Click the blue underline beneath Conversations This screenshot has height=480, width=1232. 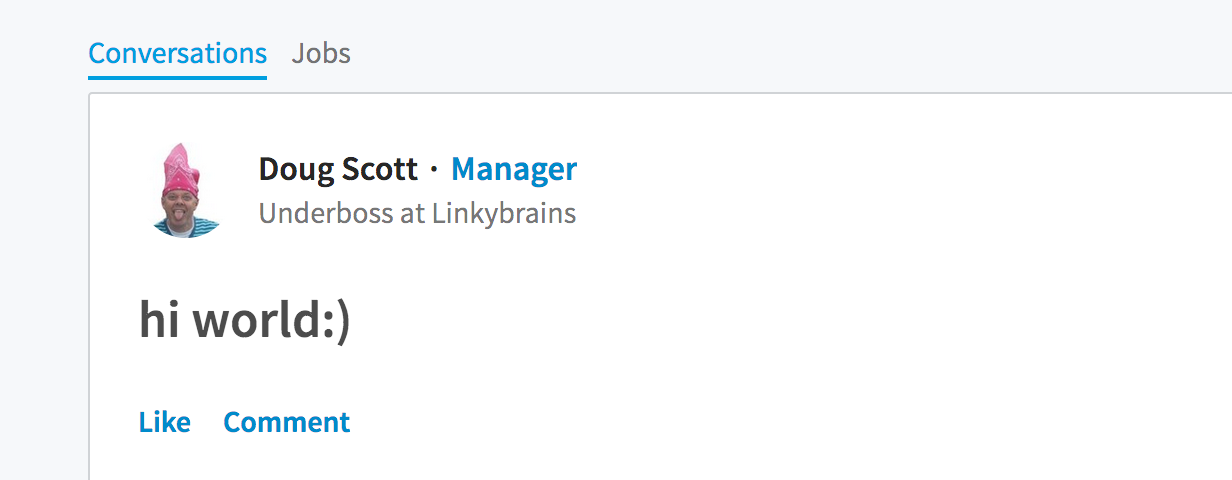click(x=178, y=76)
